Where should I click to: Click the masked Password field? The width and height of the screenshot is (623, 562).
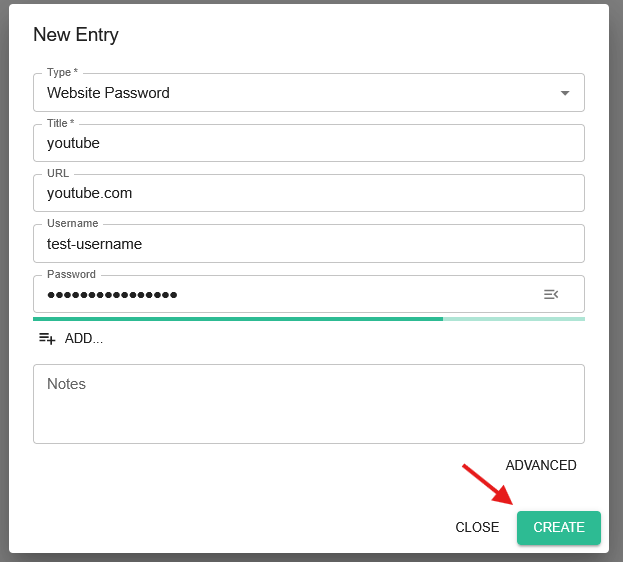tap(286, 295)
